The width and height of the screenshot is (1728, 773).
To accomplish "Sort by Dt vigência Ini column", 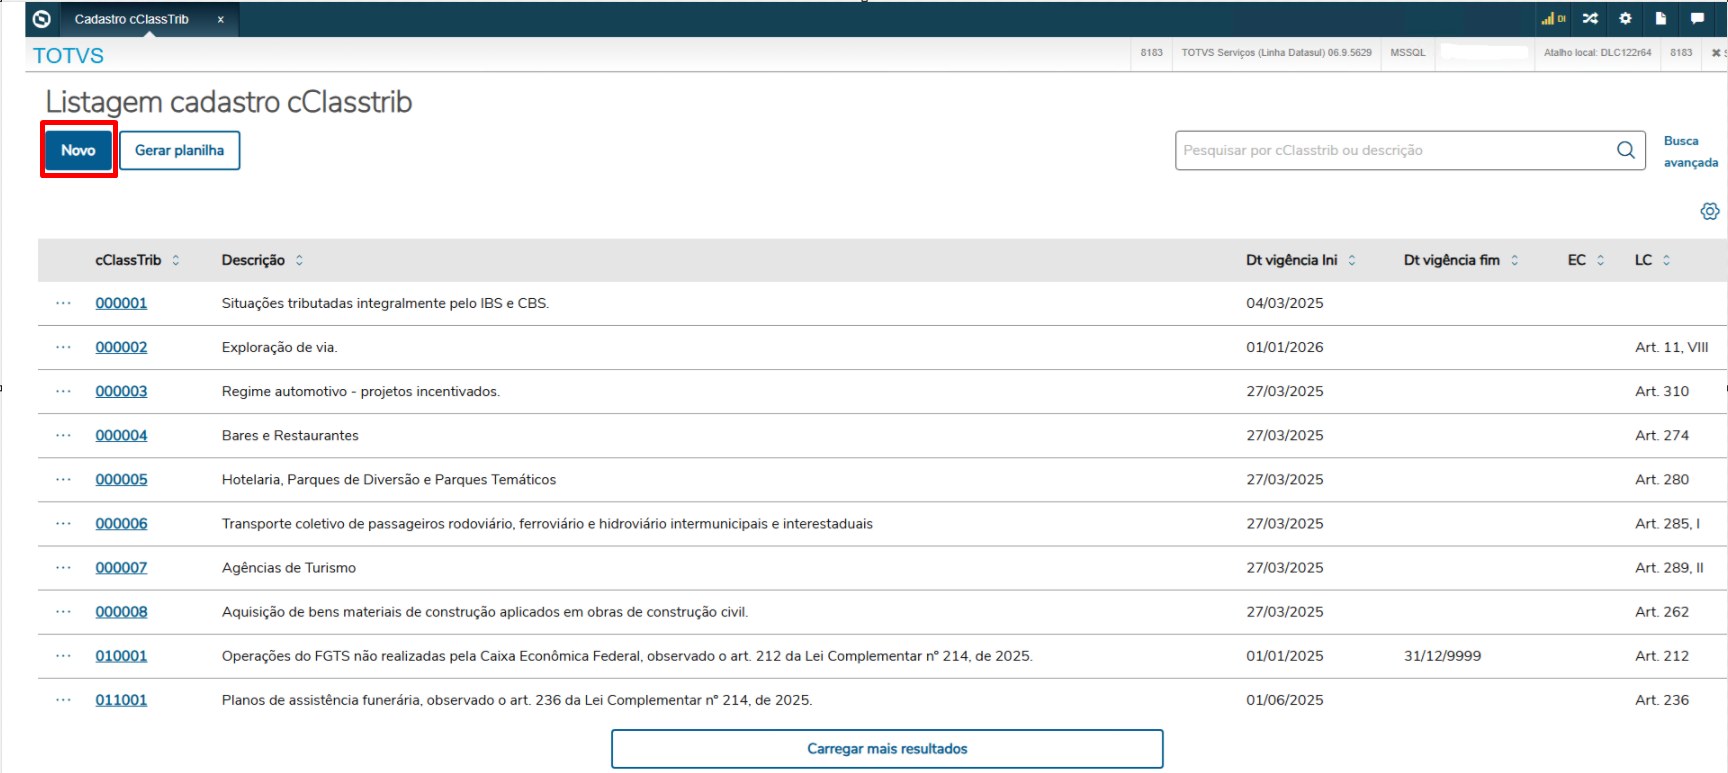I will click(1352, 260).
